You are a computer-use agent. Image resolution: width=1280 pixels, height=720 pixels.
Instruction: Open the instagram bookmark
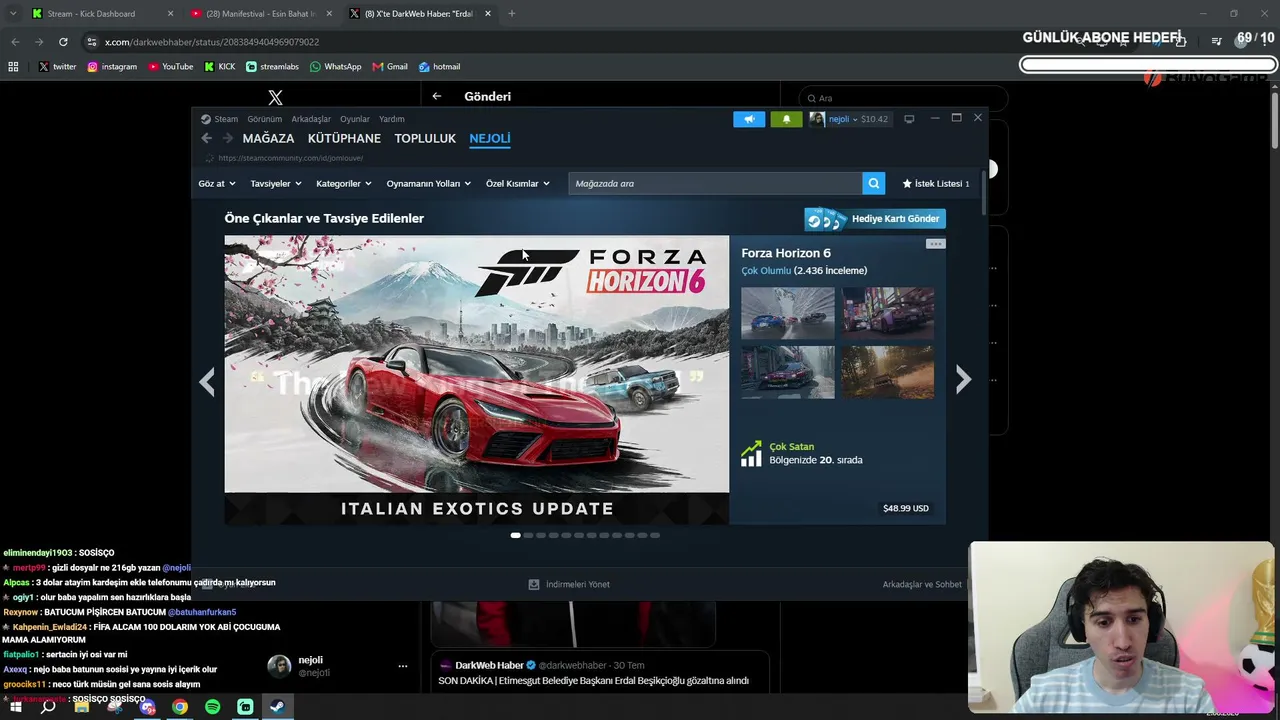(112, 67)
